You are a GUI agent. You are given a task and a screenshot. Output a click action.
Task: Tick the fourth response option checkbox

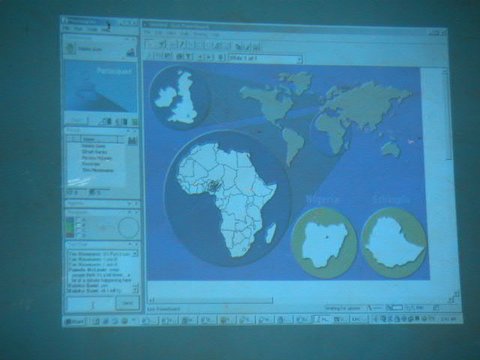[79, 236]
